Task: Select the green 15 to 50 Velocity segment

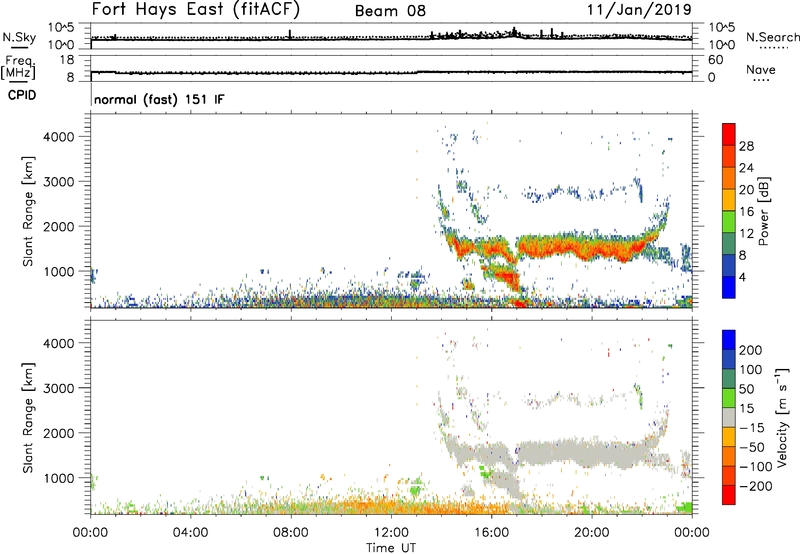Action: [x=729, y=398]
